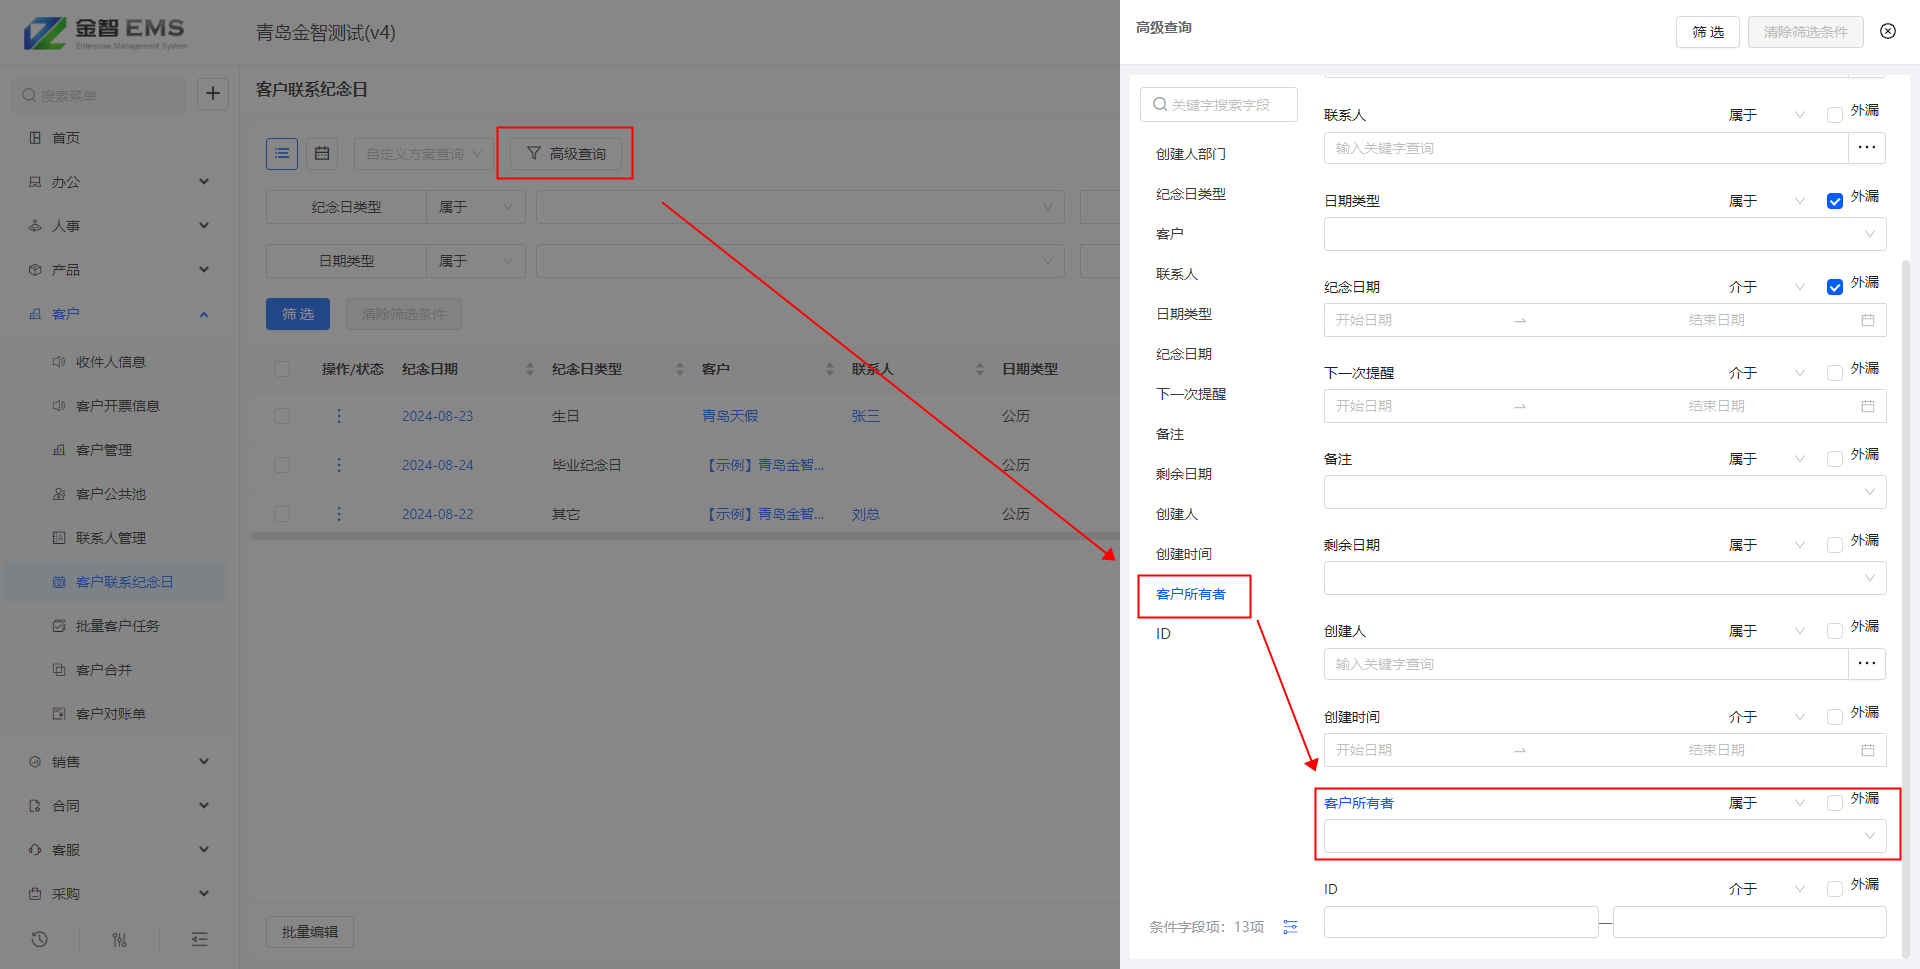The height and width of the screenshot is (969, 1920).
Task: Open the history clock icon in sidebar footer
Action: 39,939
